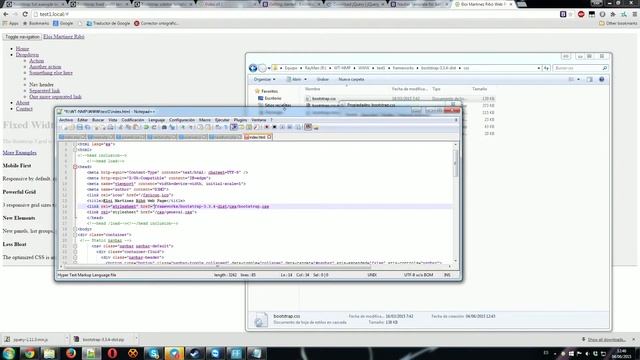
Task: Open the More Examples link
Action: click(x=20, y=153)
